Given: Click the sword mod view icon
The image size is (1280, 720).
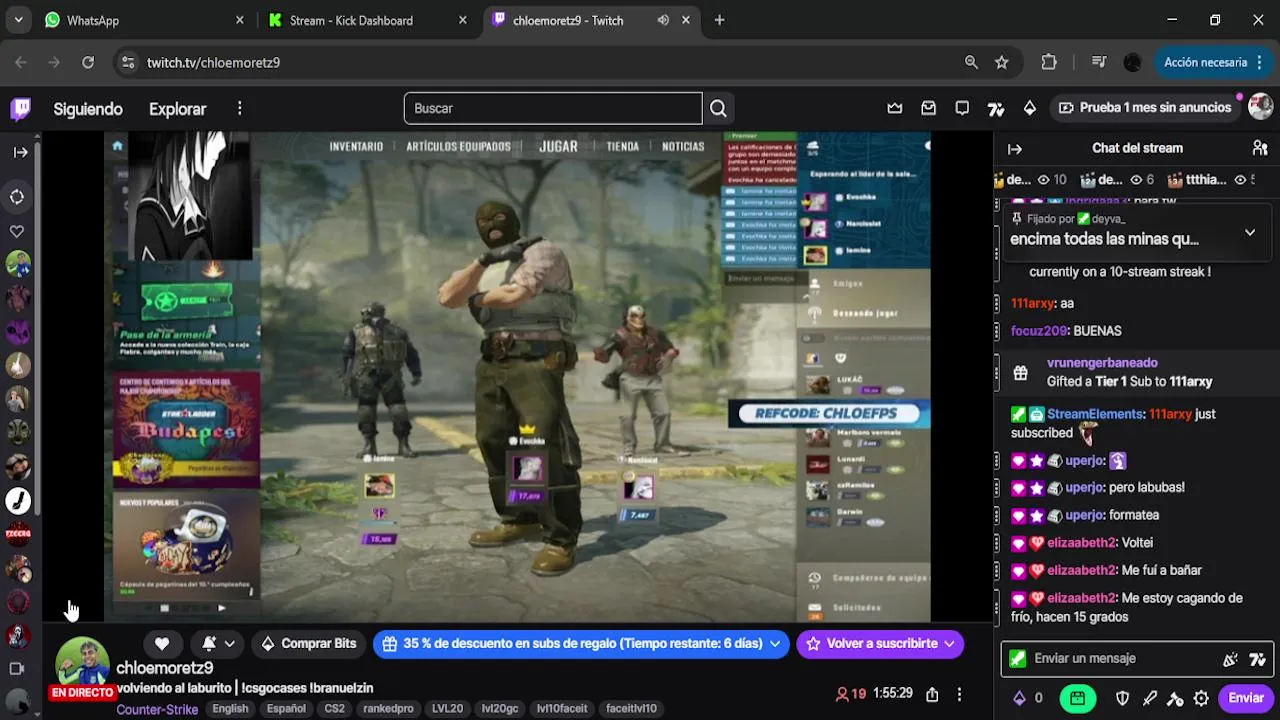Looking at the screenshot, I should click(x=1149, y=698).
